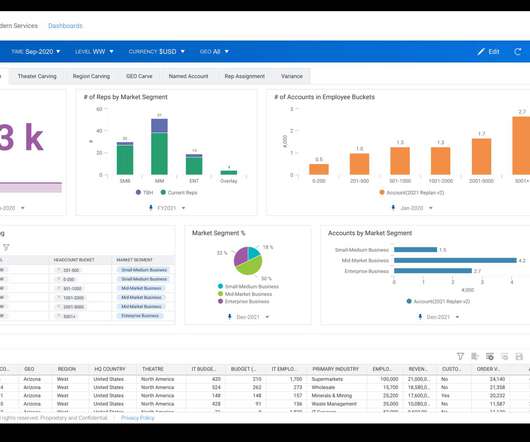
Task: Click row icon next to 201-500 bucket
Action: (x=58, y=270)
